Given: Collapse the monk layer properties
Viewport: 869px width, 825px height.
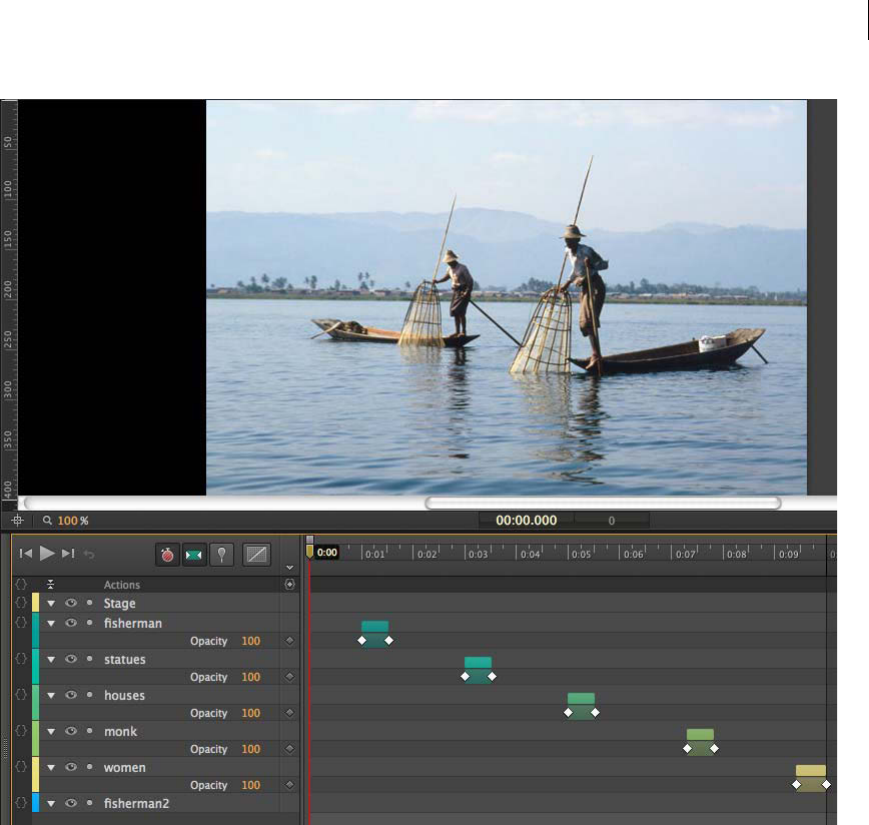Looking at the screenshot, I should 51,731.
